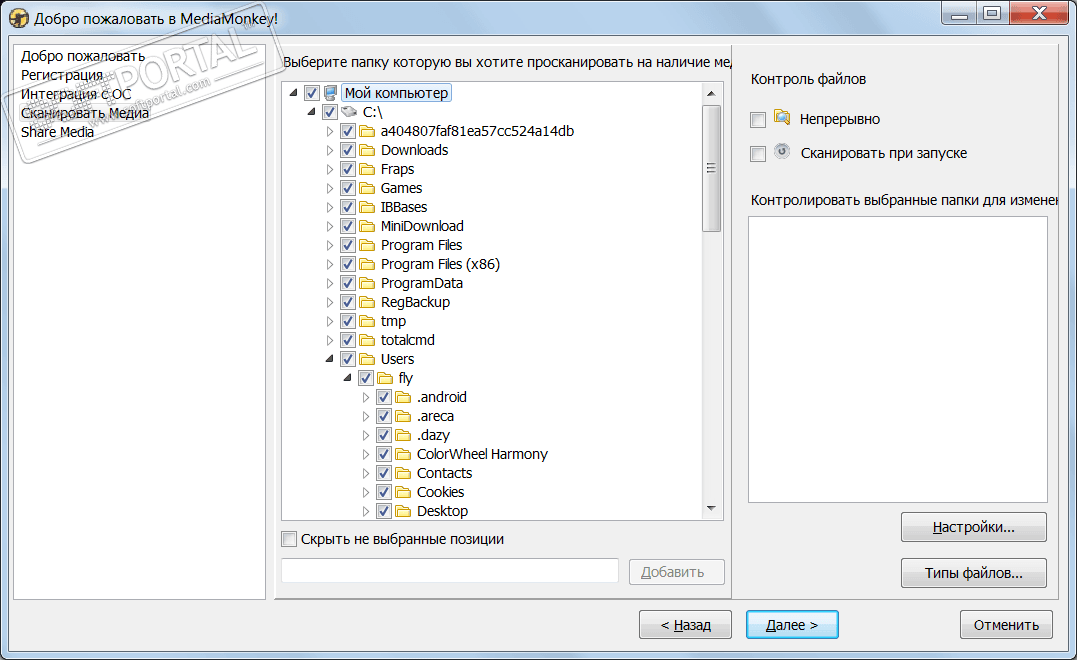Click the folder path input field
The height and width of the screenshot is (660, 1077).
click(450, 571)
